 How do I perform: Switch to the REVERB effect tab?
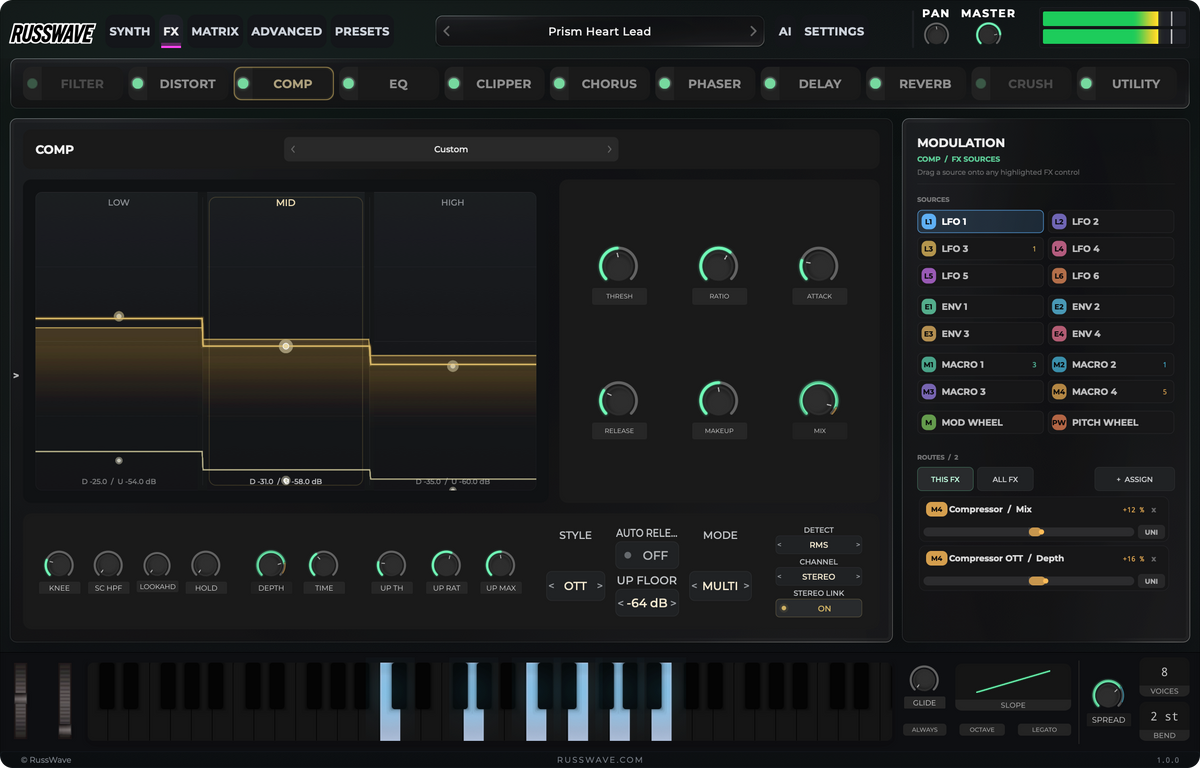(x=924, y=84)
